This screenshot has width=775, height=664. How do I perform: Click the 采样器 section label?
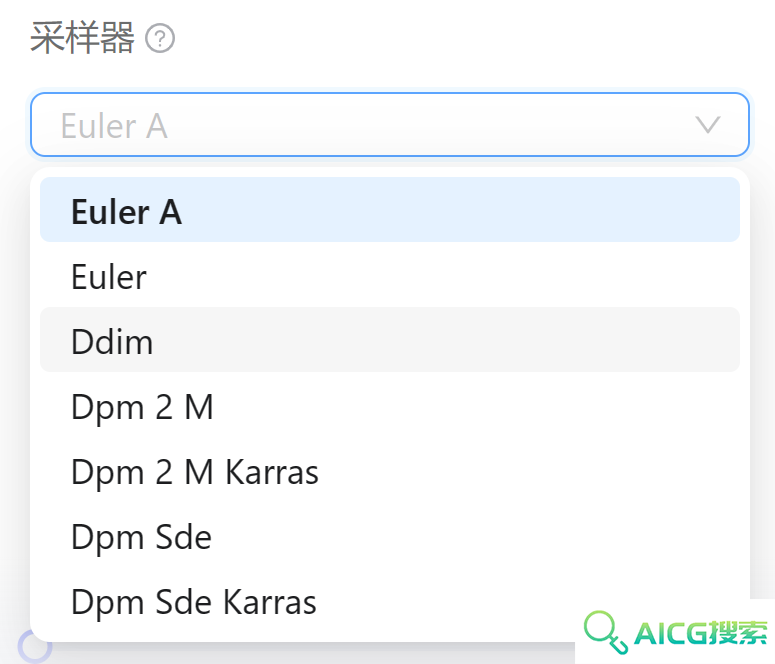pos(82,38)
